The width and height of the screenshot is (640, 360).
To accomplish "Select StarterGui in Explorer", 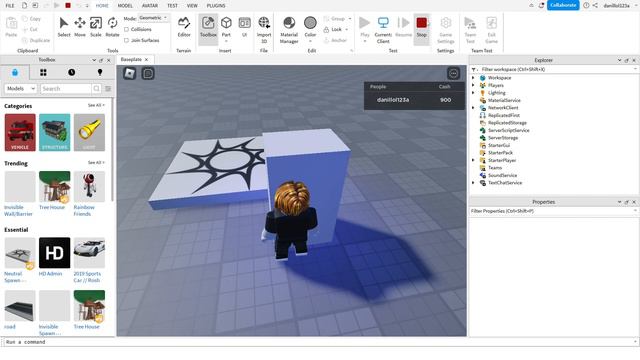I will (499, 145).
